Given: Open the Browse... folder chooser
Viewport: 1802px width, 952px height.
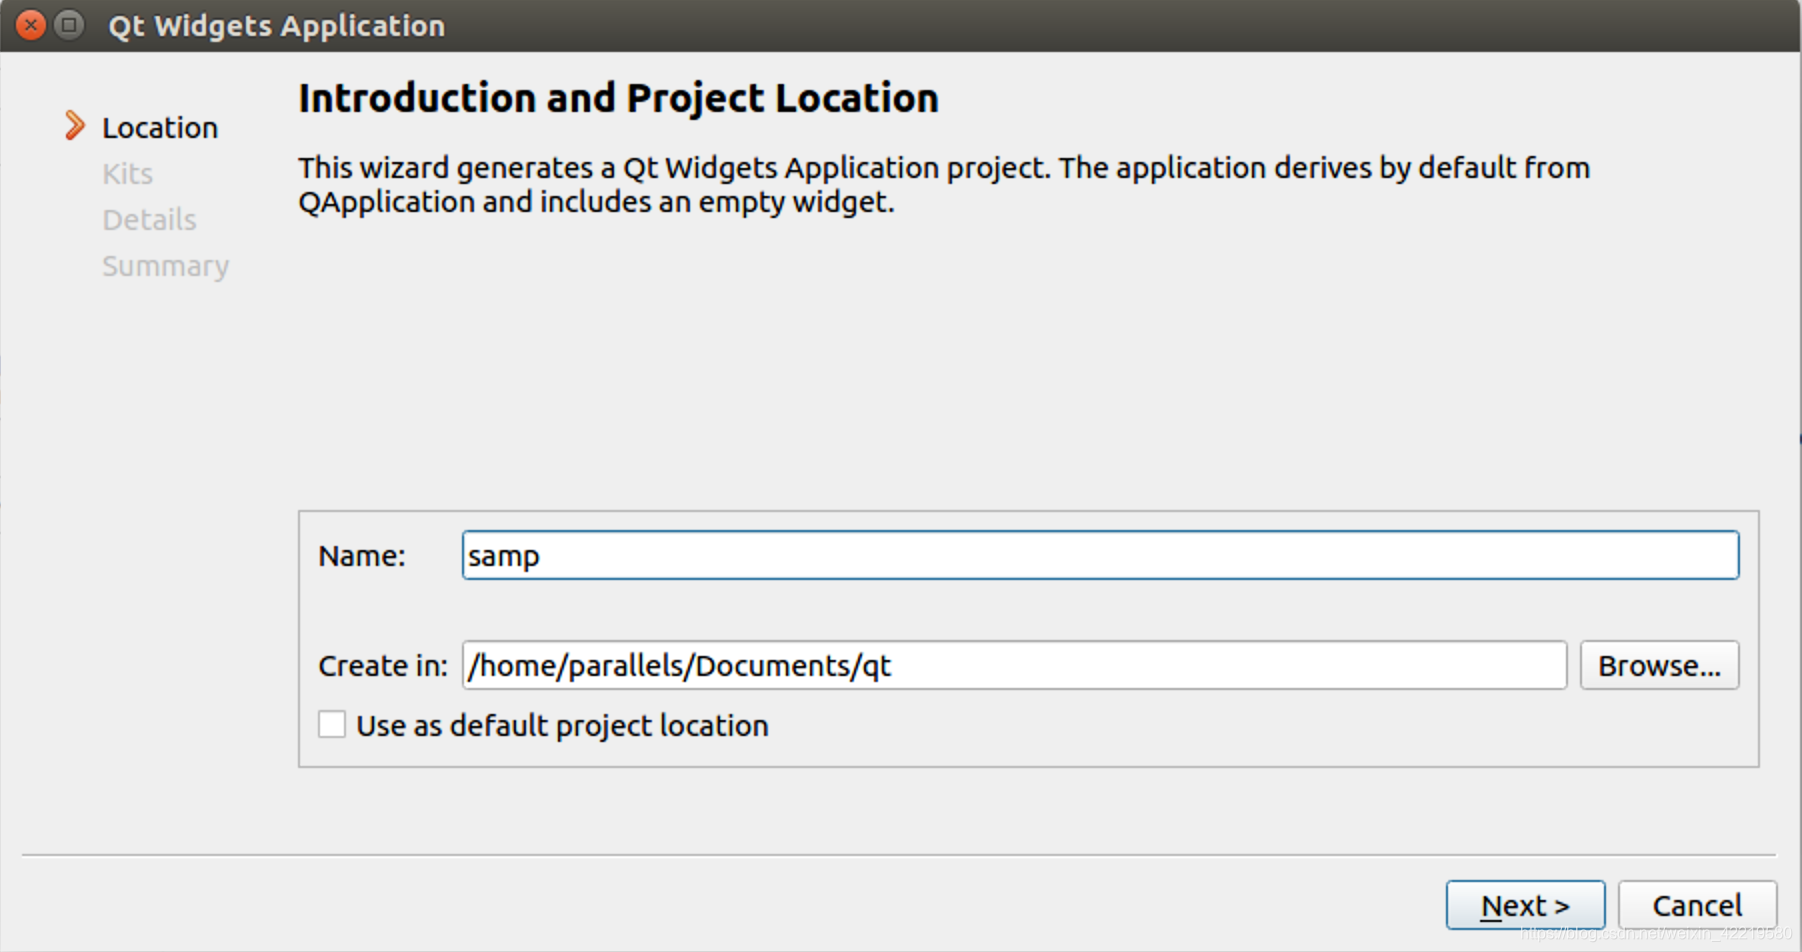Looking at the screenshot, I should [x=1659, y=665].
